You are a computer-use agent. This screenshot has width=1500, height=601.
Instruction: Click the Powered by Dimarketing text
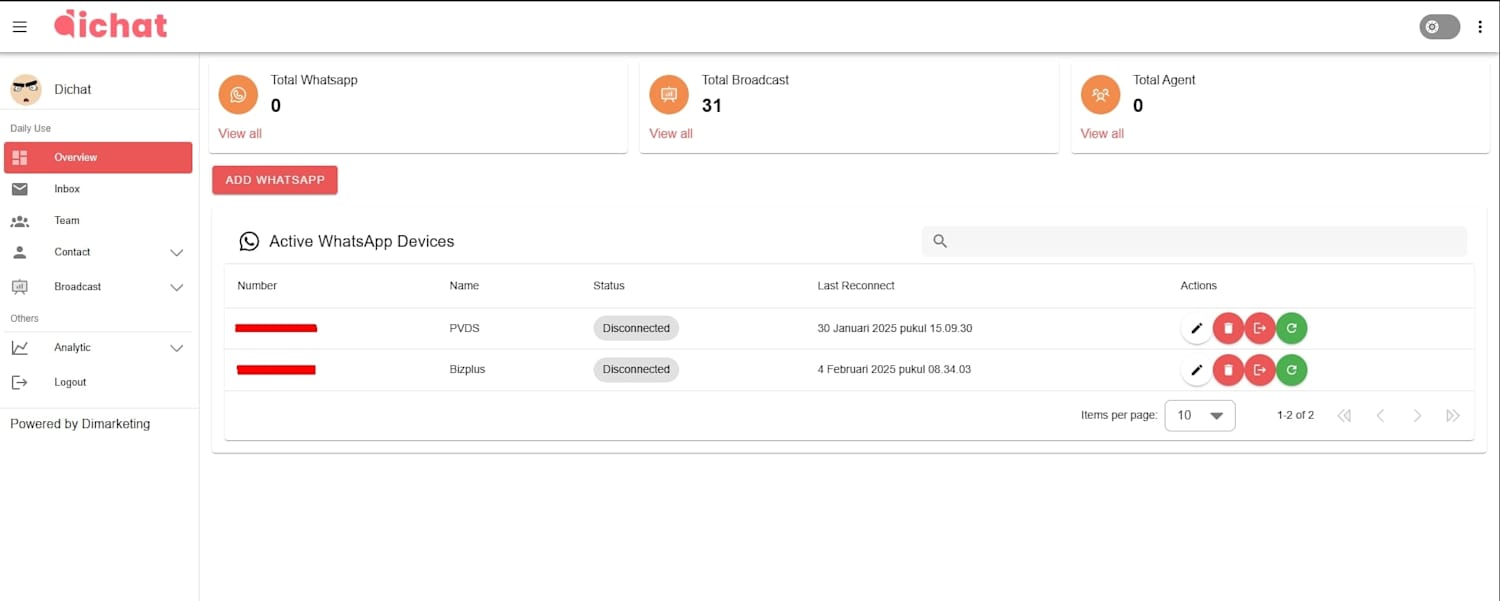click(x=80, y=424)
